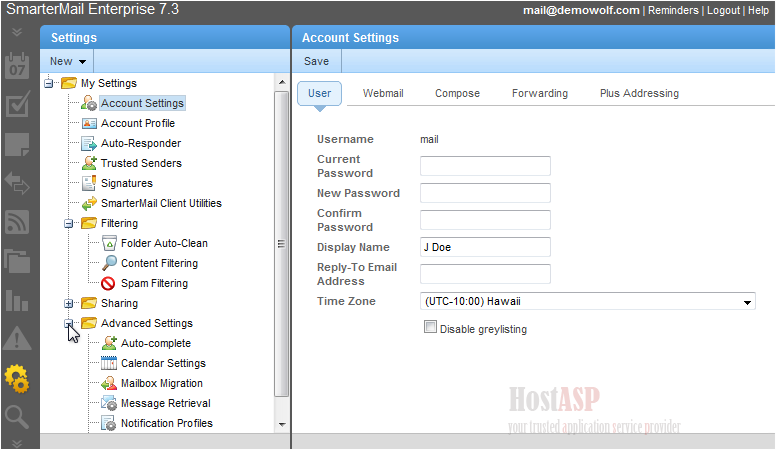776x450 pixels.
Task: Collapse the My Settings tree node
Action: pyautogui.click(x=48, y=83)
